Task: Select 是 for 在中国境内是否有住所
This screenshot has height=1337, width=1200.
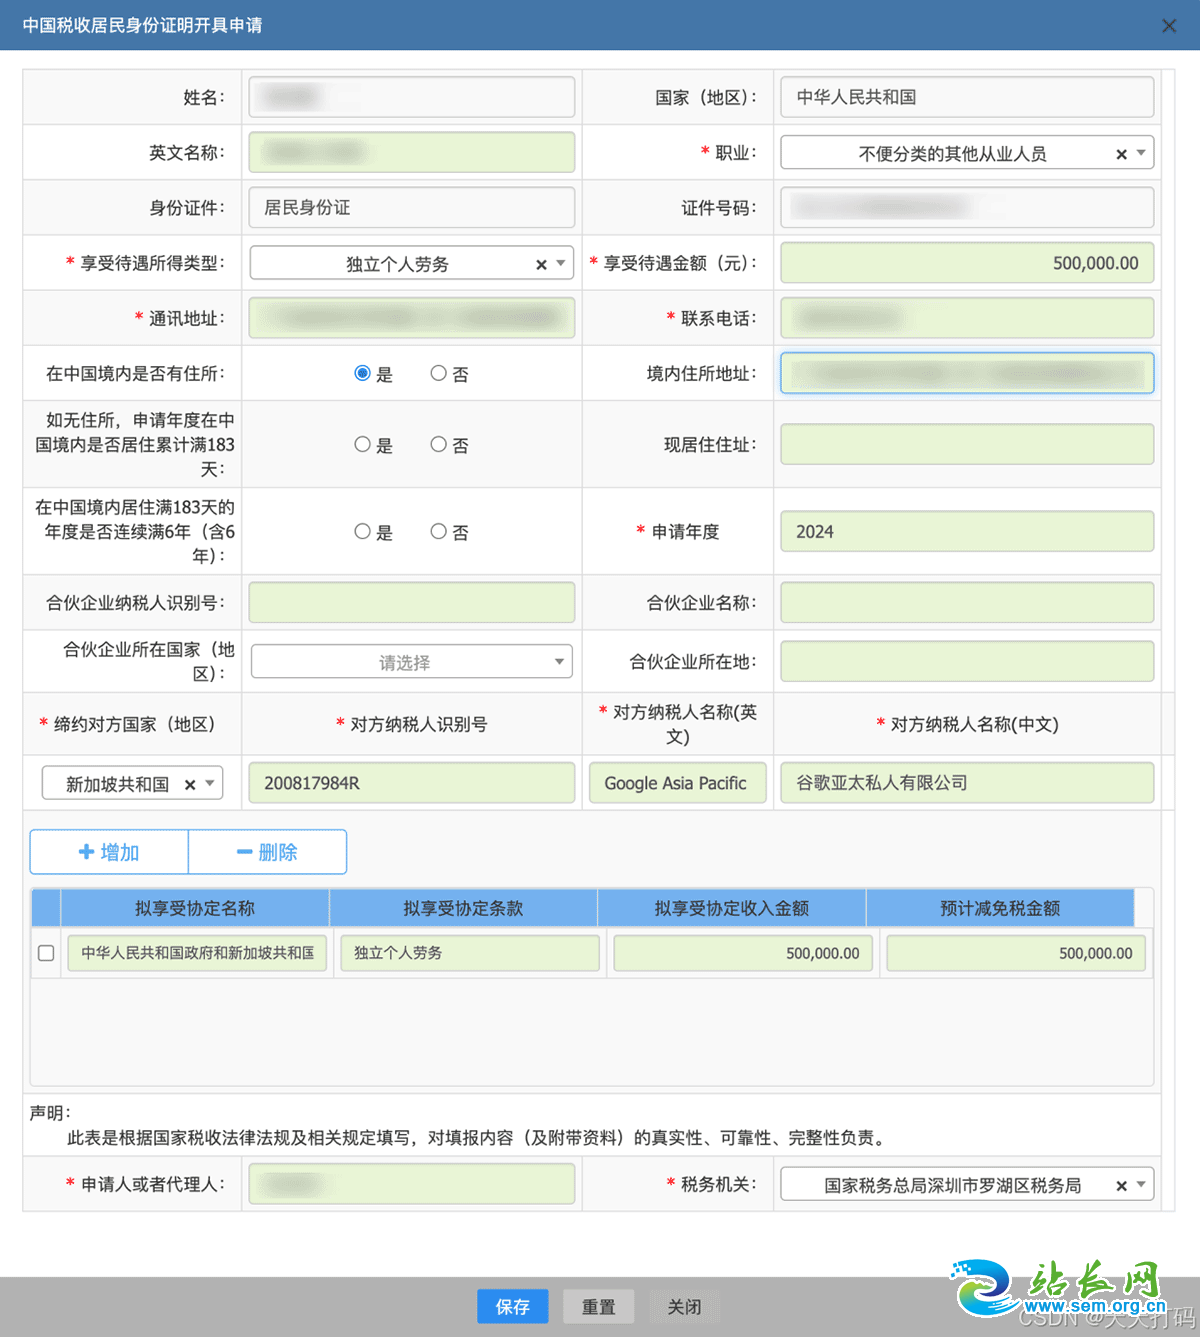Action: (x=362, y=373)
